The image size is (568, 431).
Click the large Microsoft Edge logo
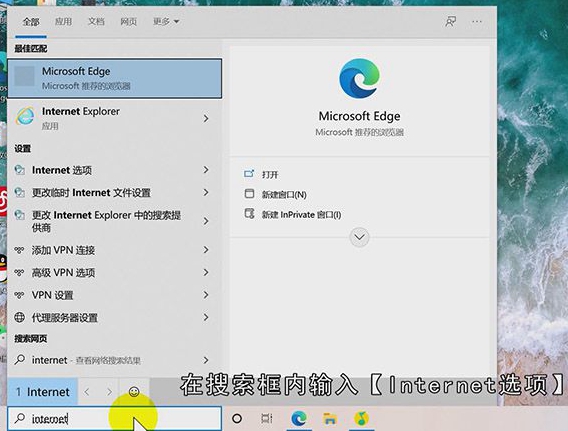(x=359, y=79)
